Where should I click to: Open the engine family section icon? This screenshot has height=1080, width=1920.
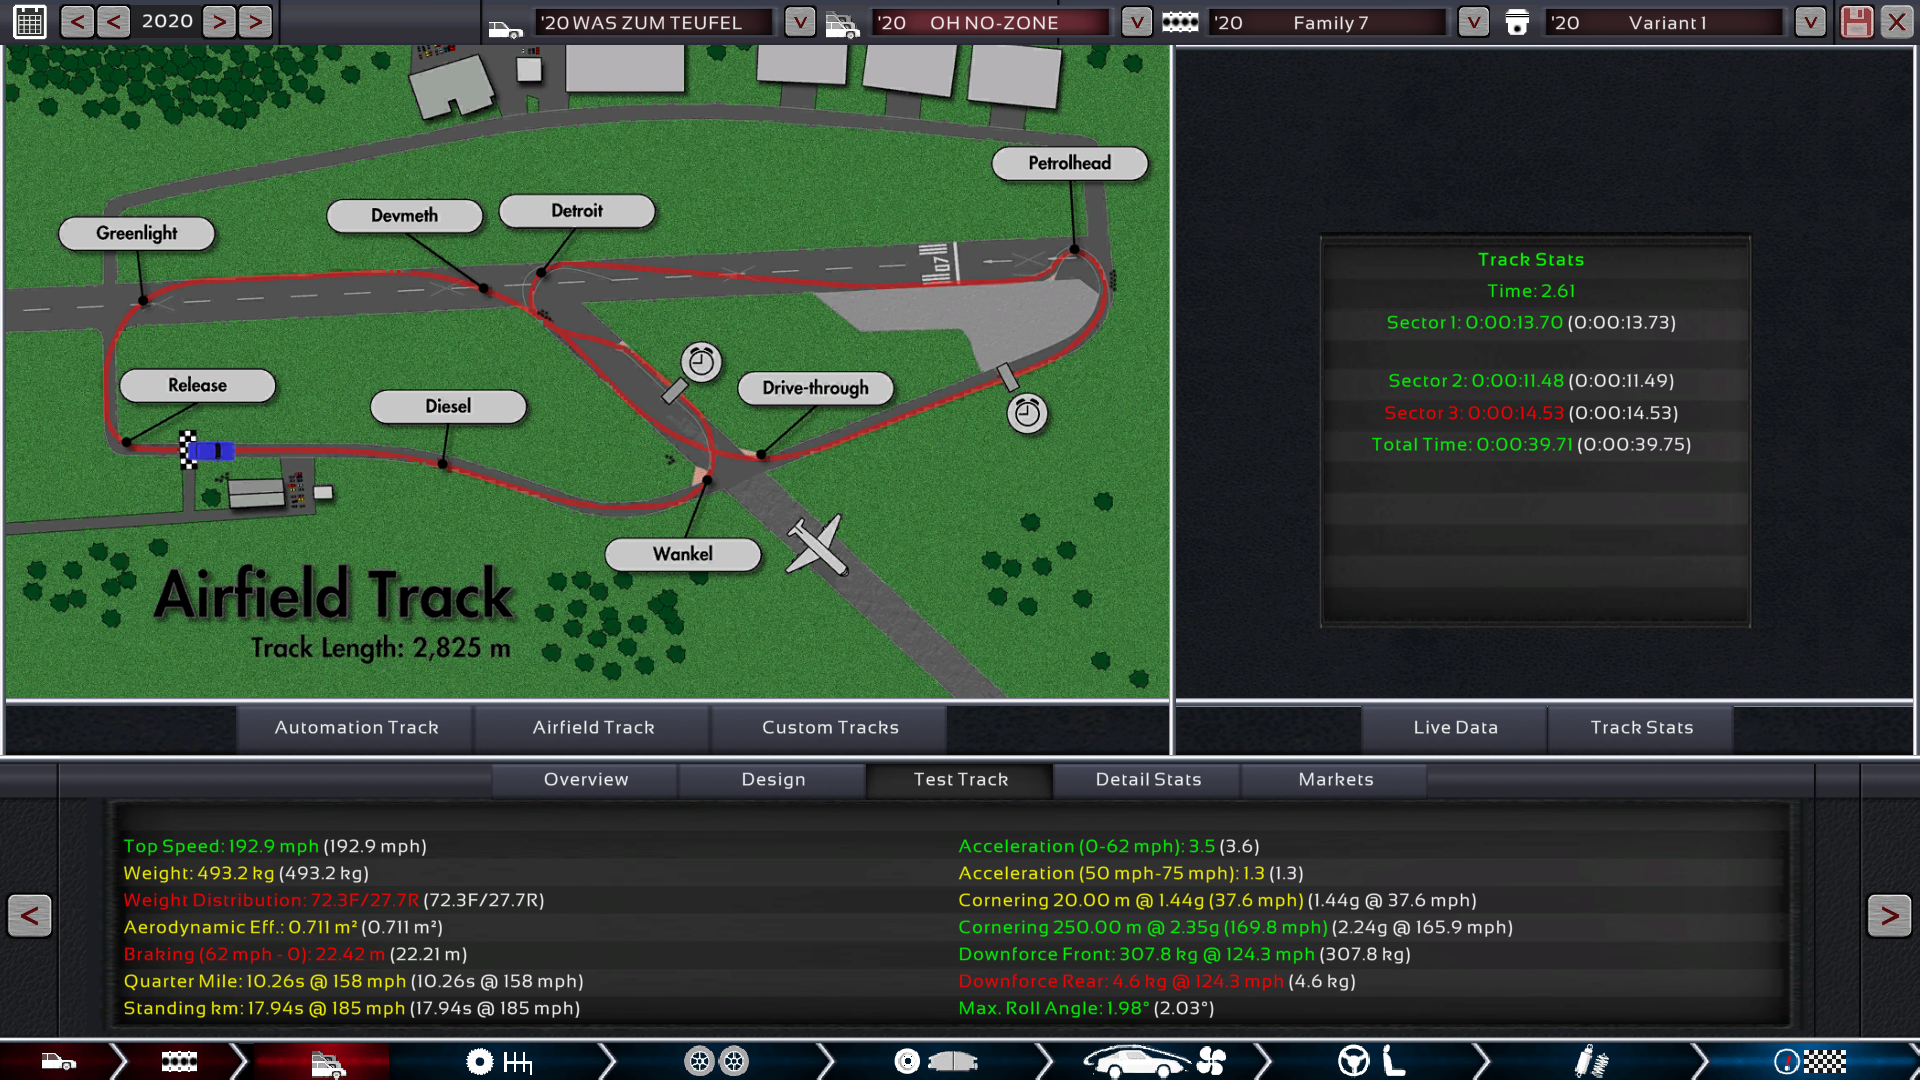point(179,1061)
